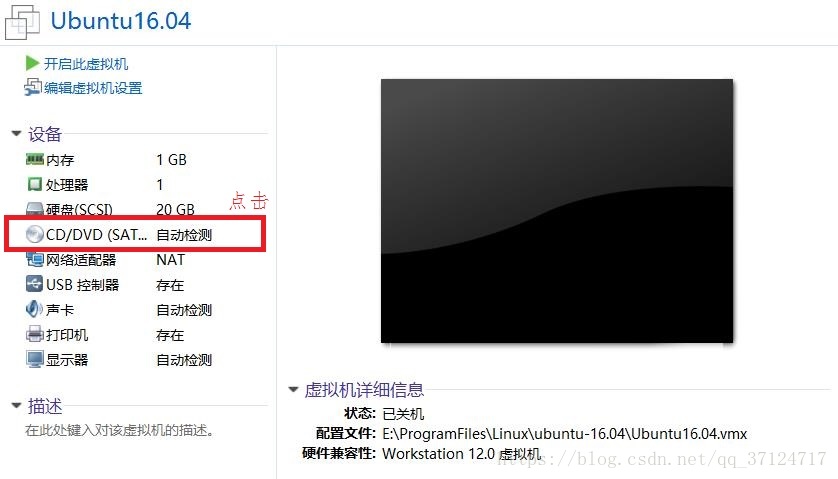This screenshot has height=479, width=838.
Task: Select the network adapter (网络适配器) icon
Action: [x=35, y=260]
